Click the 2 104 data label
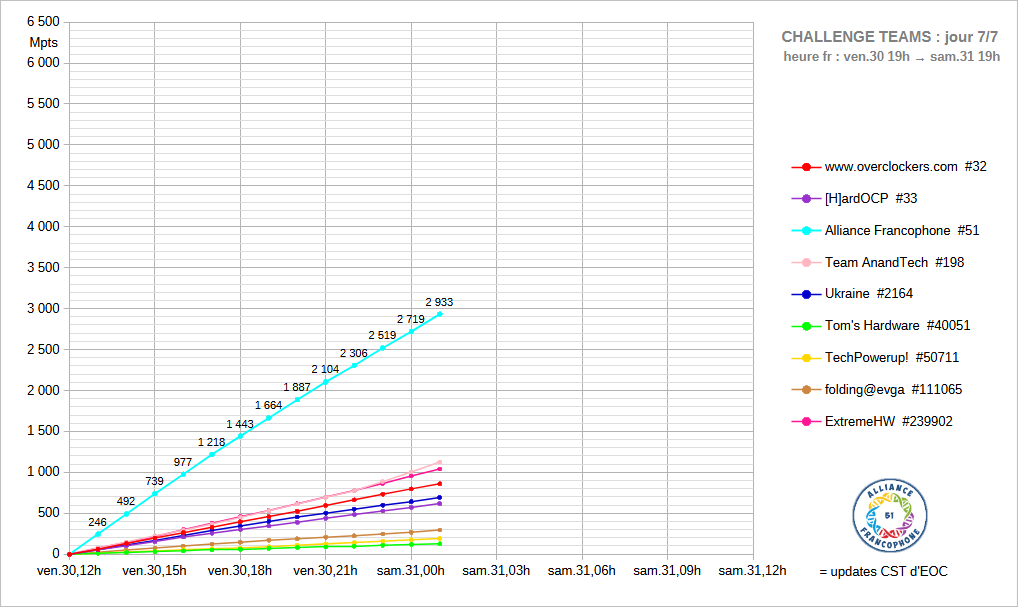The height and width of the screenshot is (607, 1018). 325,369
